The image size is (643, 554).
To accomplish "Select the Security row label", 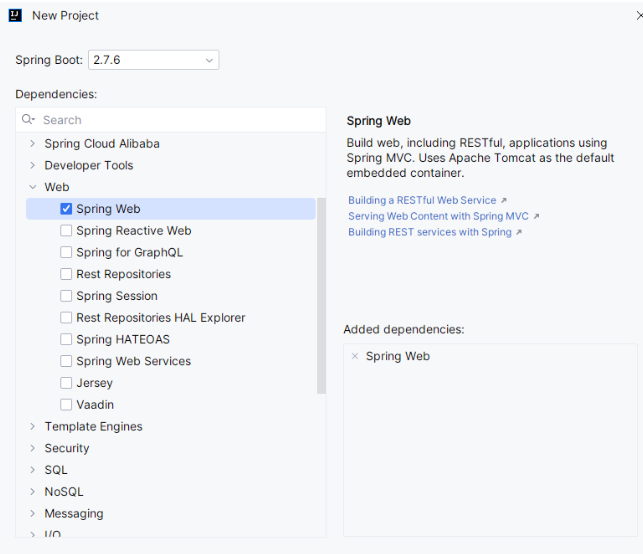I will coord(67,448).
